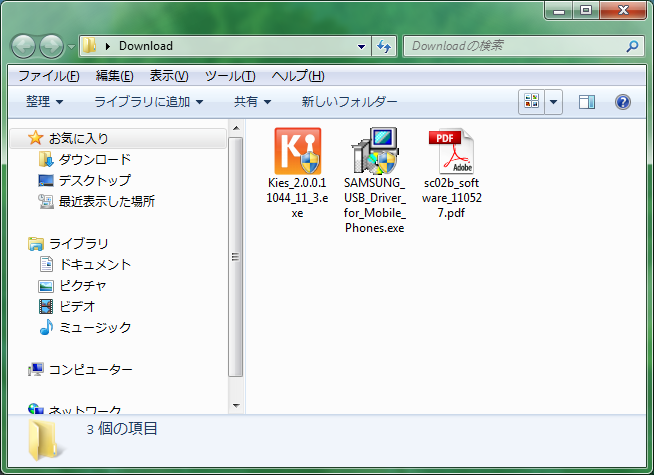The width and height of the screenshot is (654, 475).
Task: Click the help question mark icon
Action: (622, 102)
